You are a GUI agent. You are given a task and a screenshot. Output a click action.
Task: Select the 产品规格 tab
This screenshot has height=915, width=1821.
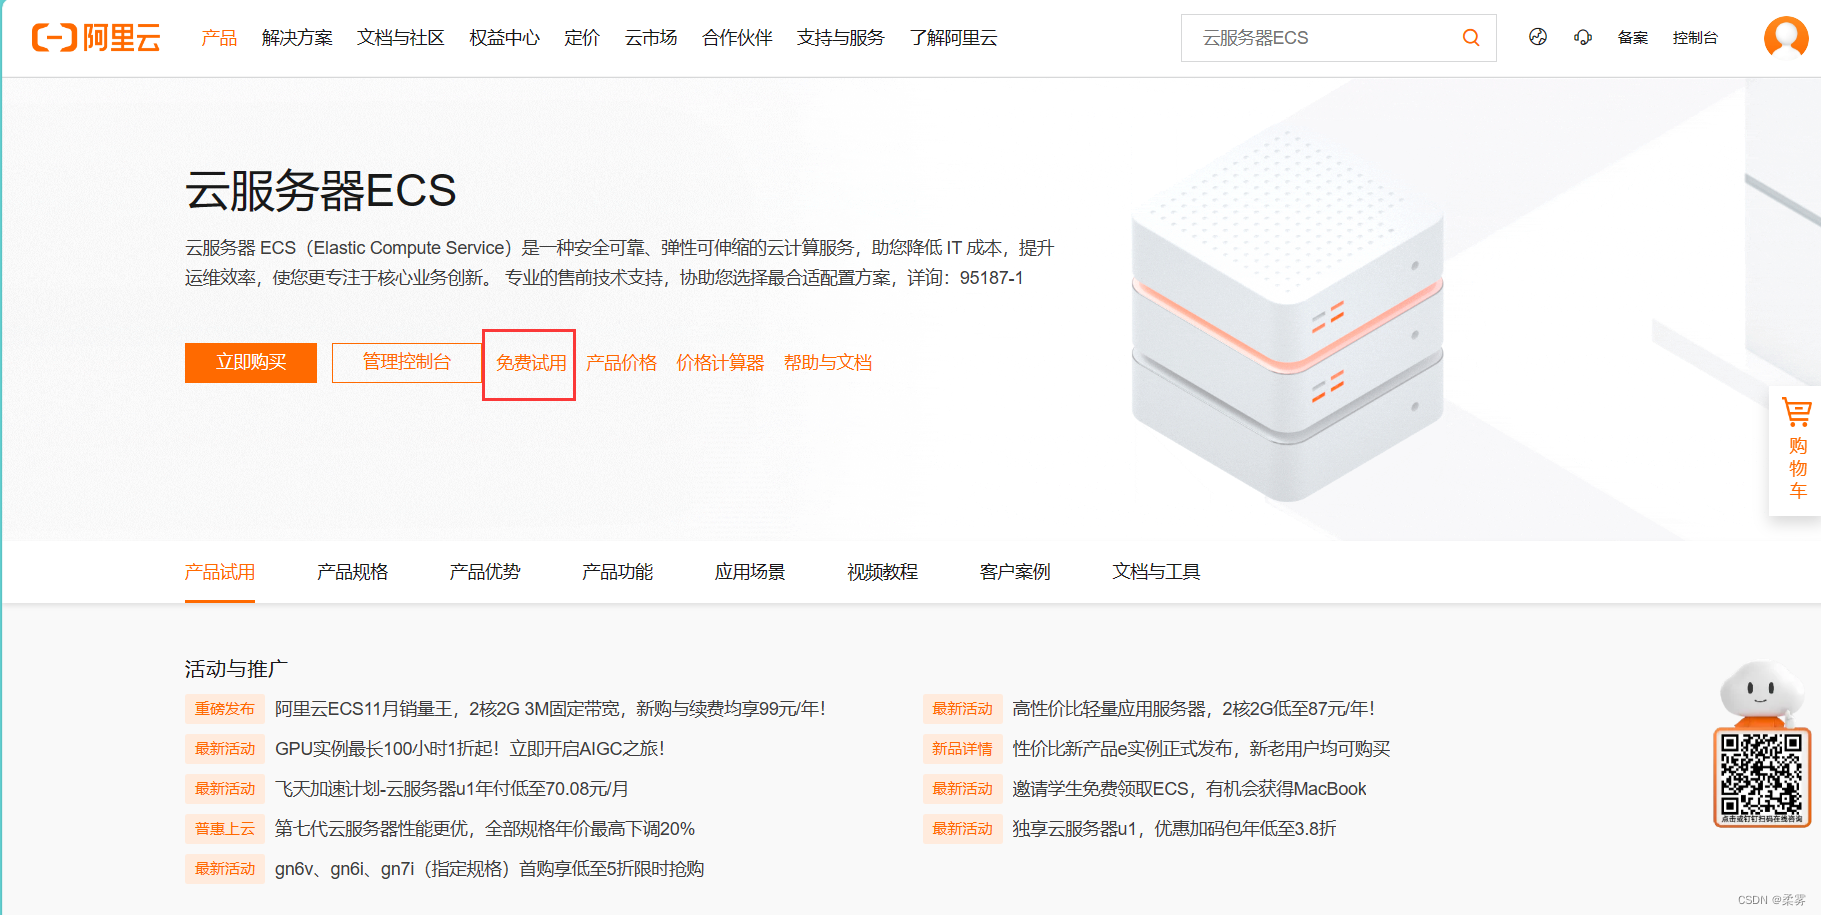pos(352,572)
